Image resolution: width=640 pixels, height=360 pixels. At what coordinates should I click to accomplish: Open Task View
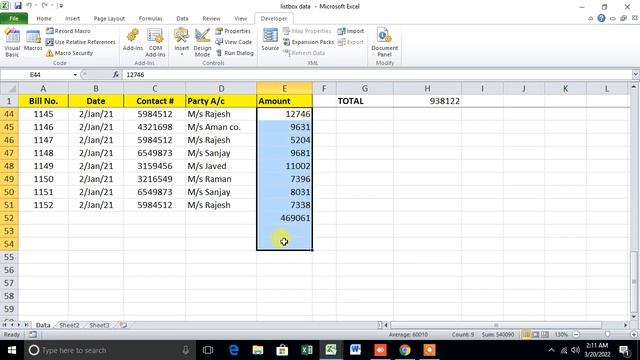208,350
